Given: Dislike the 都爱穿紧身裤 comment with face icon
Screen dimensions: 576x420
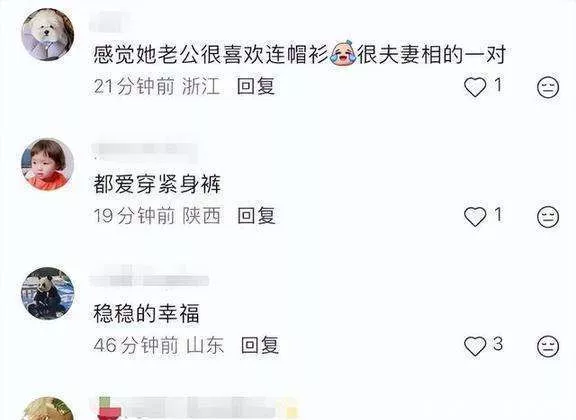Looking at the screenshot, I should click(548, 216).
